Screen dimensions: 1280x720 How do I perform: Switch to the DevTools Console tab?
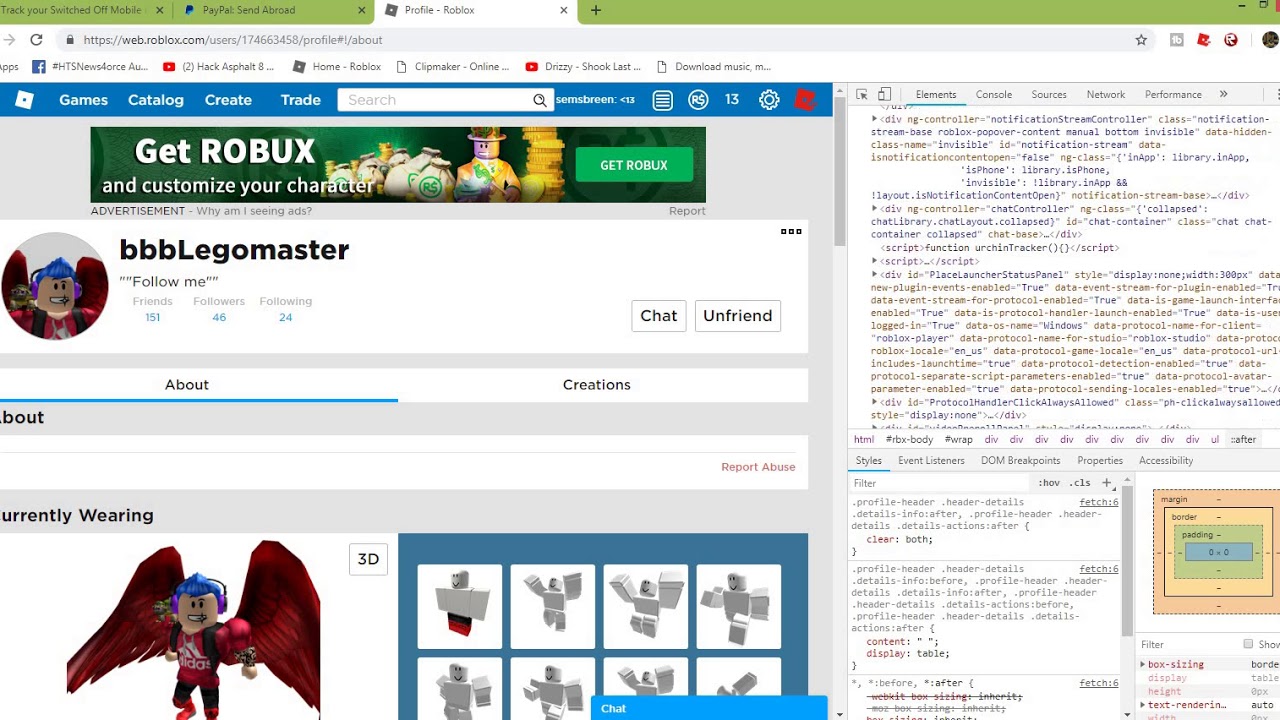(x=994, y=94)
